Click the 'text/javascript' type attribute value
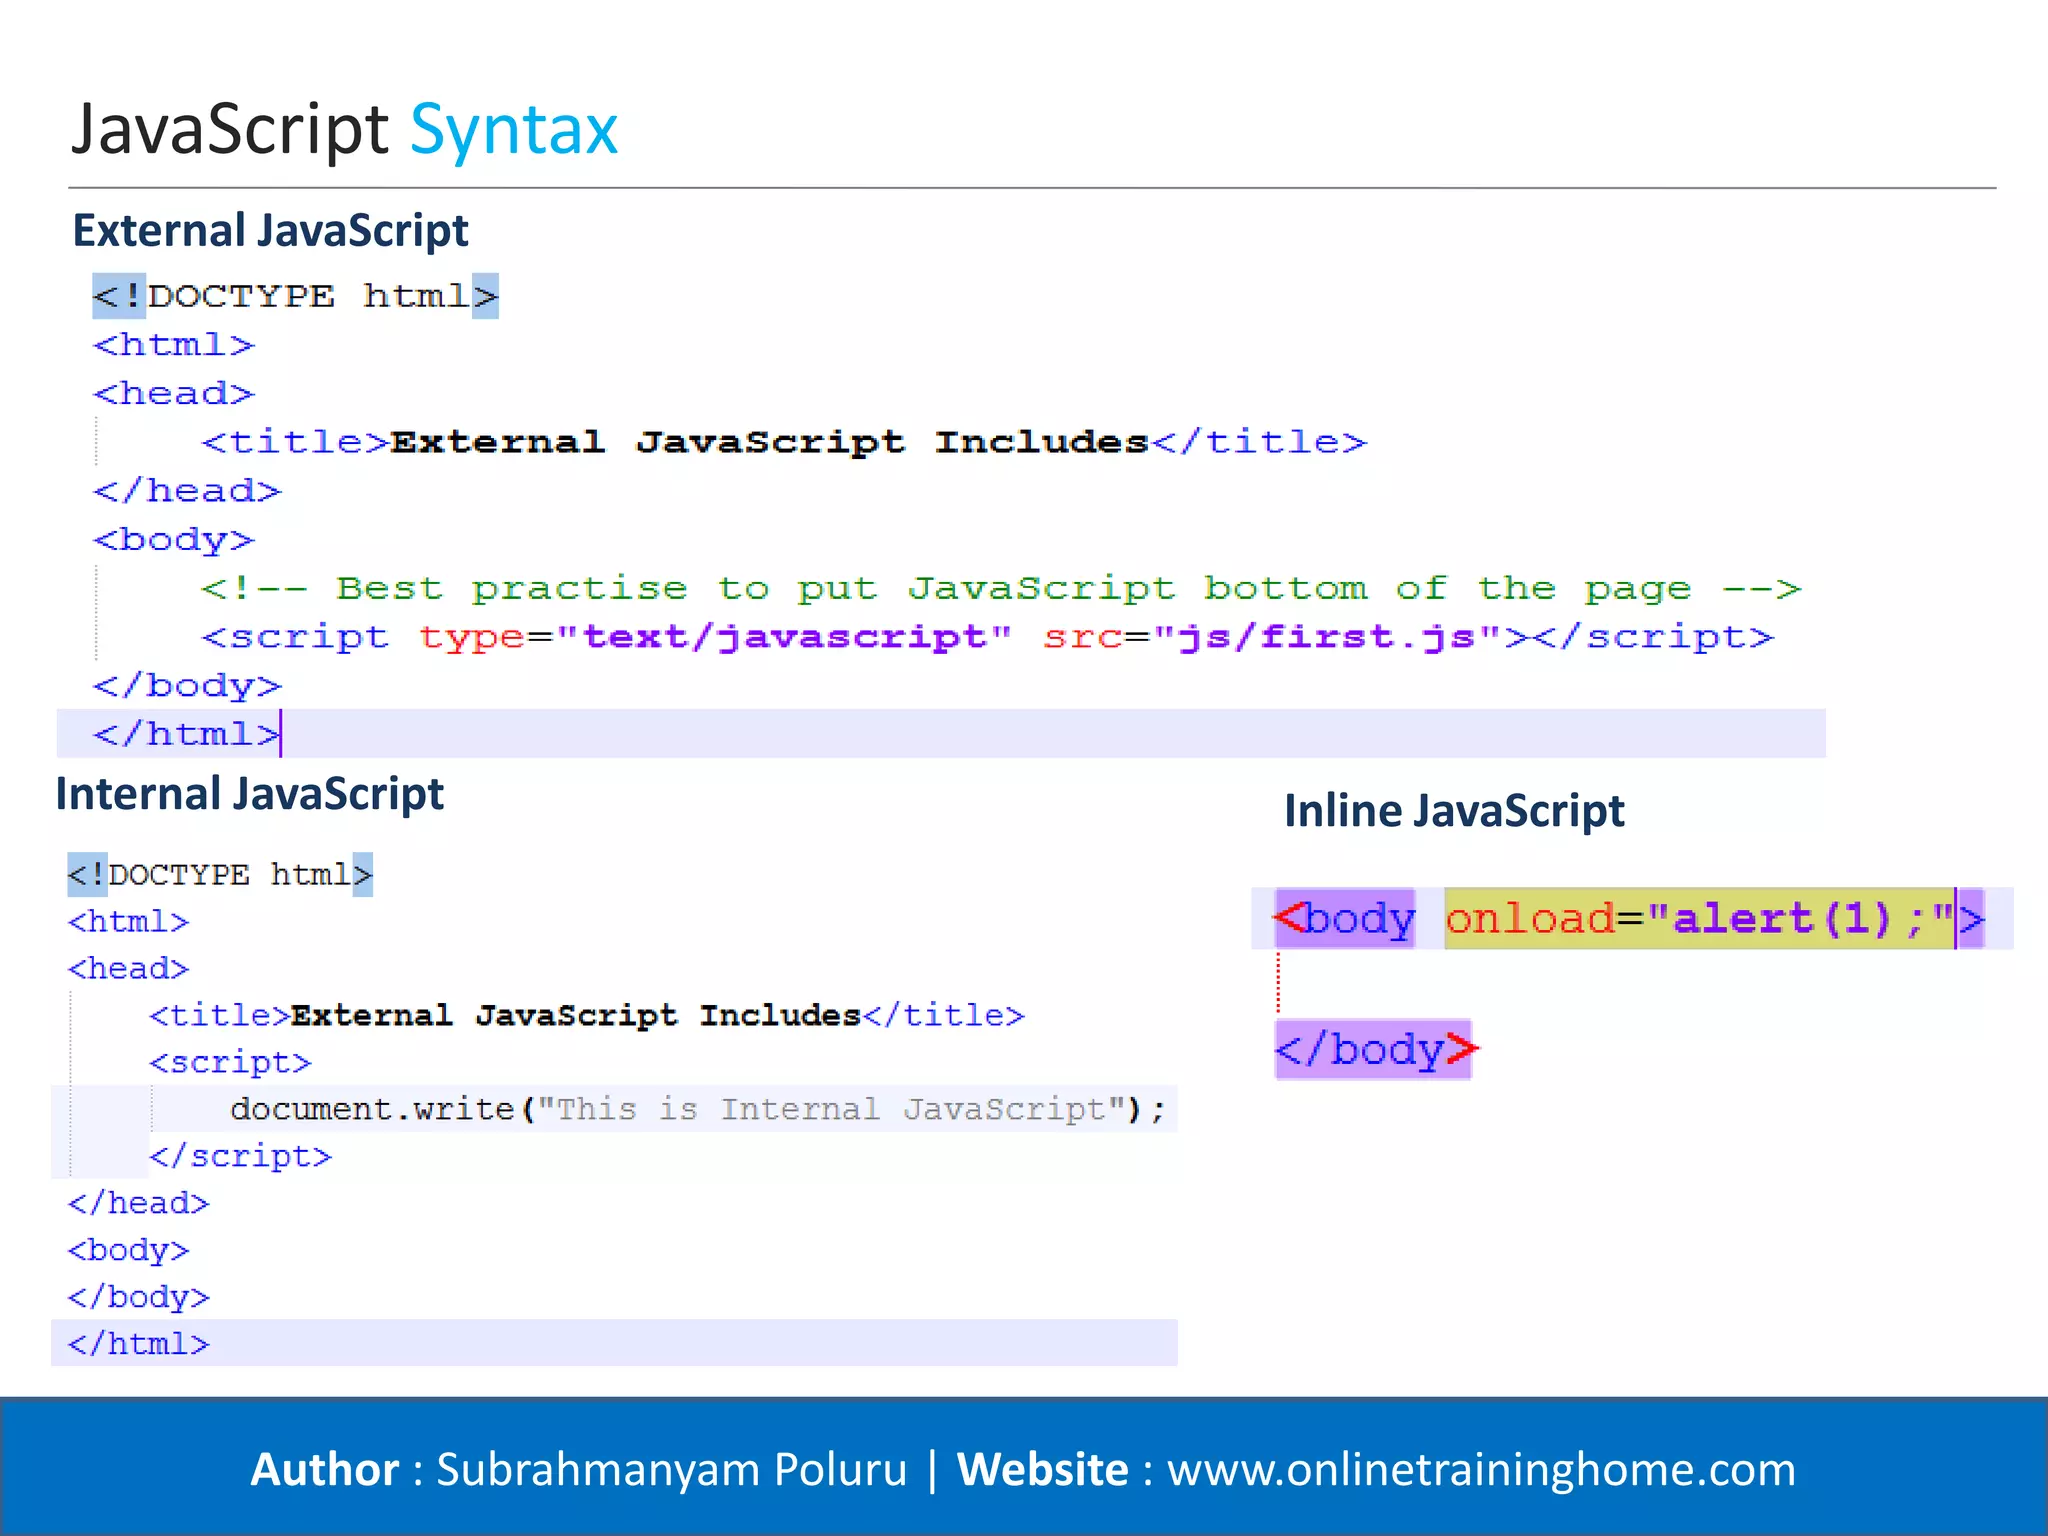Viewport: 2048px width, 1536px height. 784,637
